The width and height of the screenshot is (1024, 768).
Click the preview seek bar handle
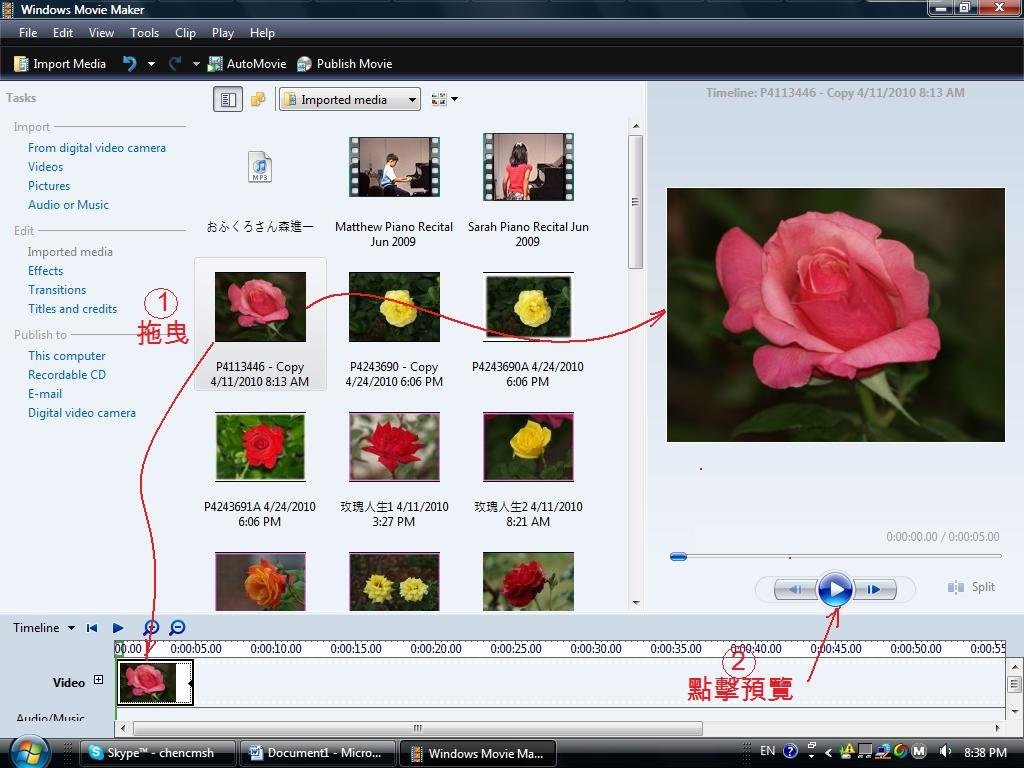(679, 556)
